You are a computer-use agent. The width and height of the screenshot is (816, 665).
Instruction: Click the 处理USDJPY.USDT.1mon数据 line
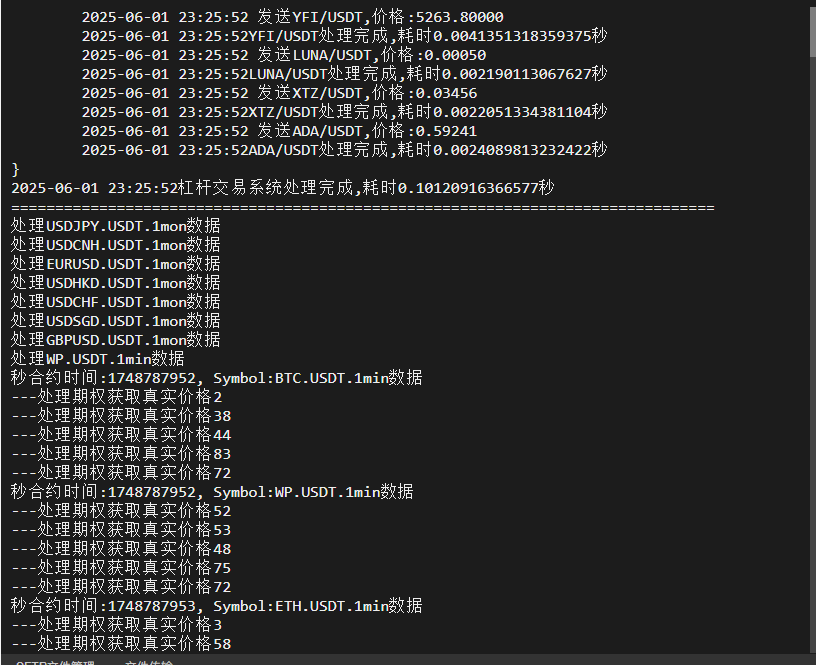[116, 226]
